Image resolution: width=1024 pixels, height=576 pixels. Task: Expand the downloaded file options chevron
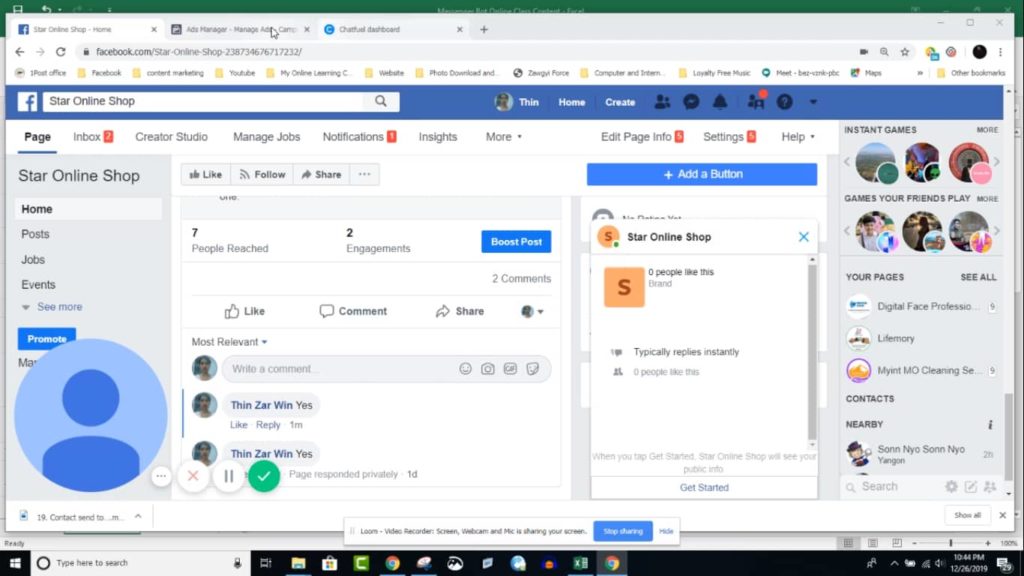(x=138, y=516)
